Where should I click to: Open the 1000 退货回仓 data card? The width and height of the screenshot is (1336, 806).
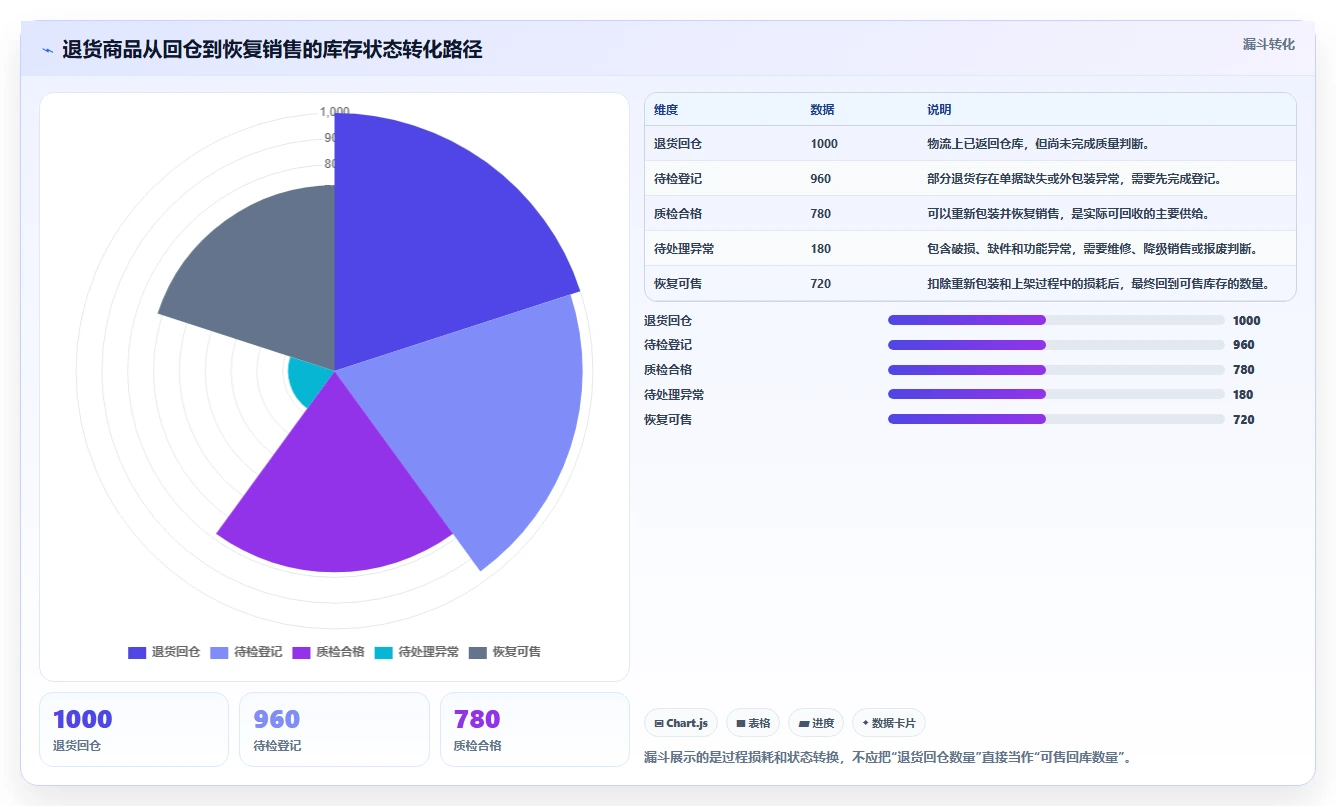click(134, 730)
